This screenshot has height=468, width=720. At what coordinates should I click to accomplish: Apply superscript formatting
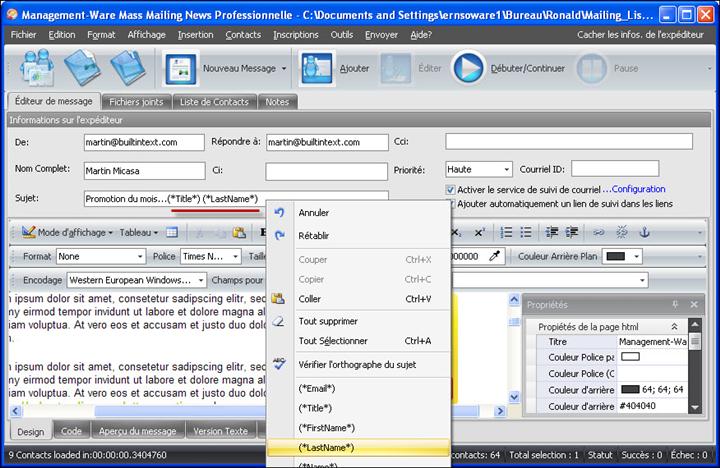(479, 233)
